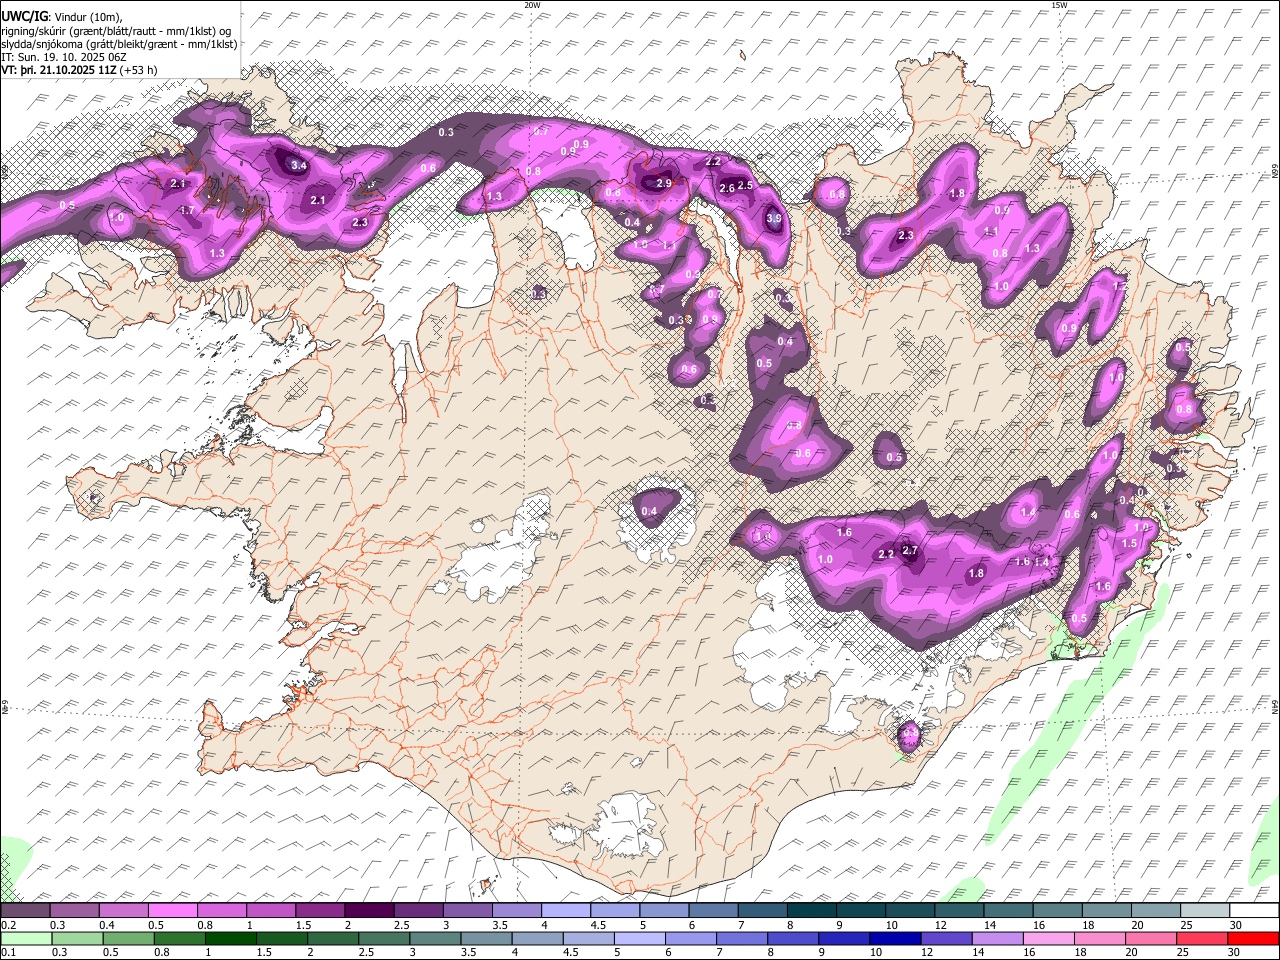Click the 2.9 snowfall value on the map

pyautogui.click(x=664, y=183)
